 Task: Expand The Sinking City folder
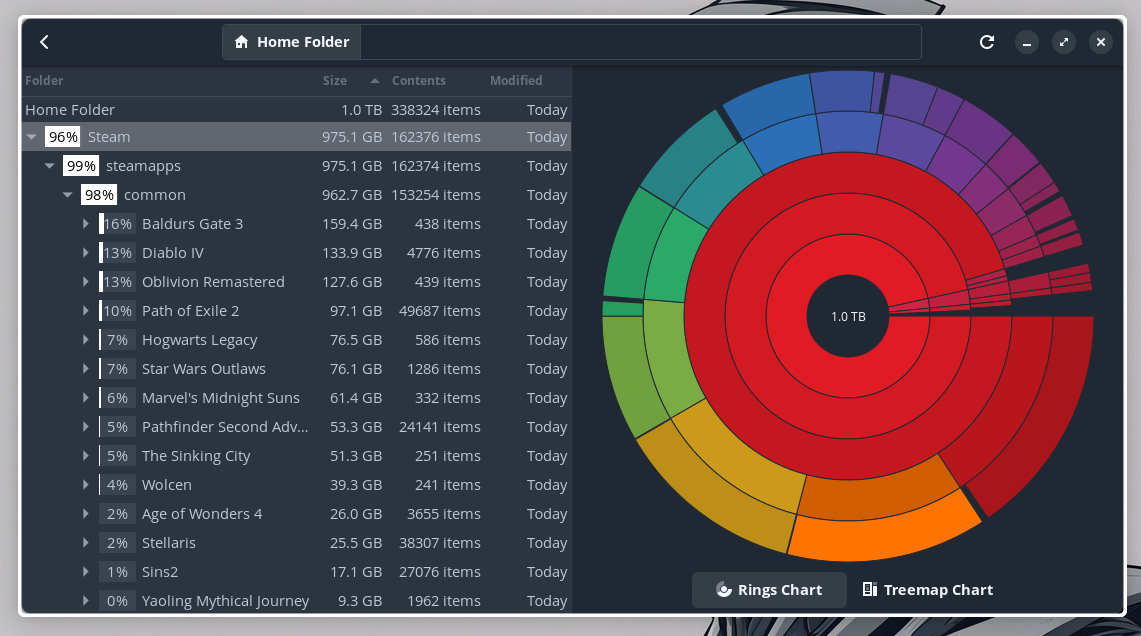(86, 456)
